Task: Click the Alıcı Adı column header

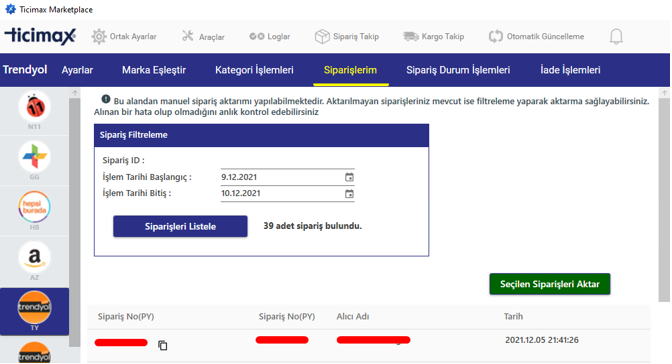Action: click(x=352, y=316)
